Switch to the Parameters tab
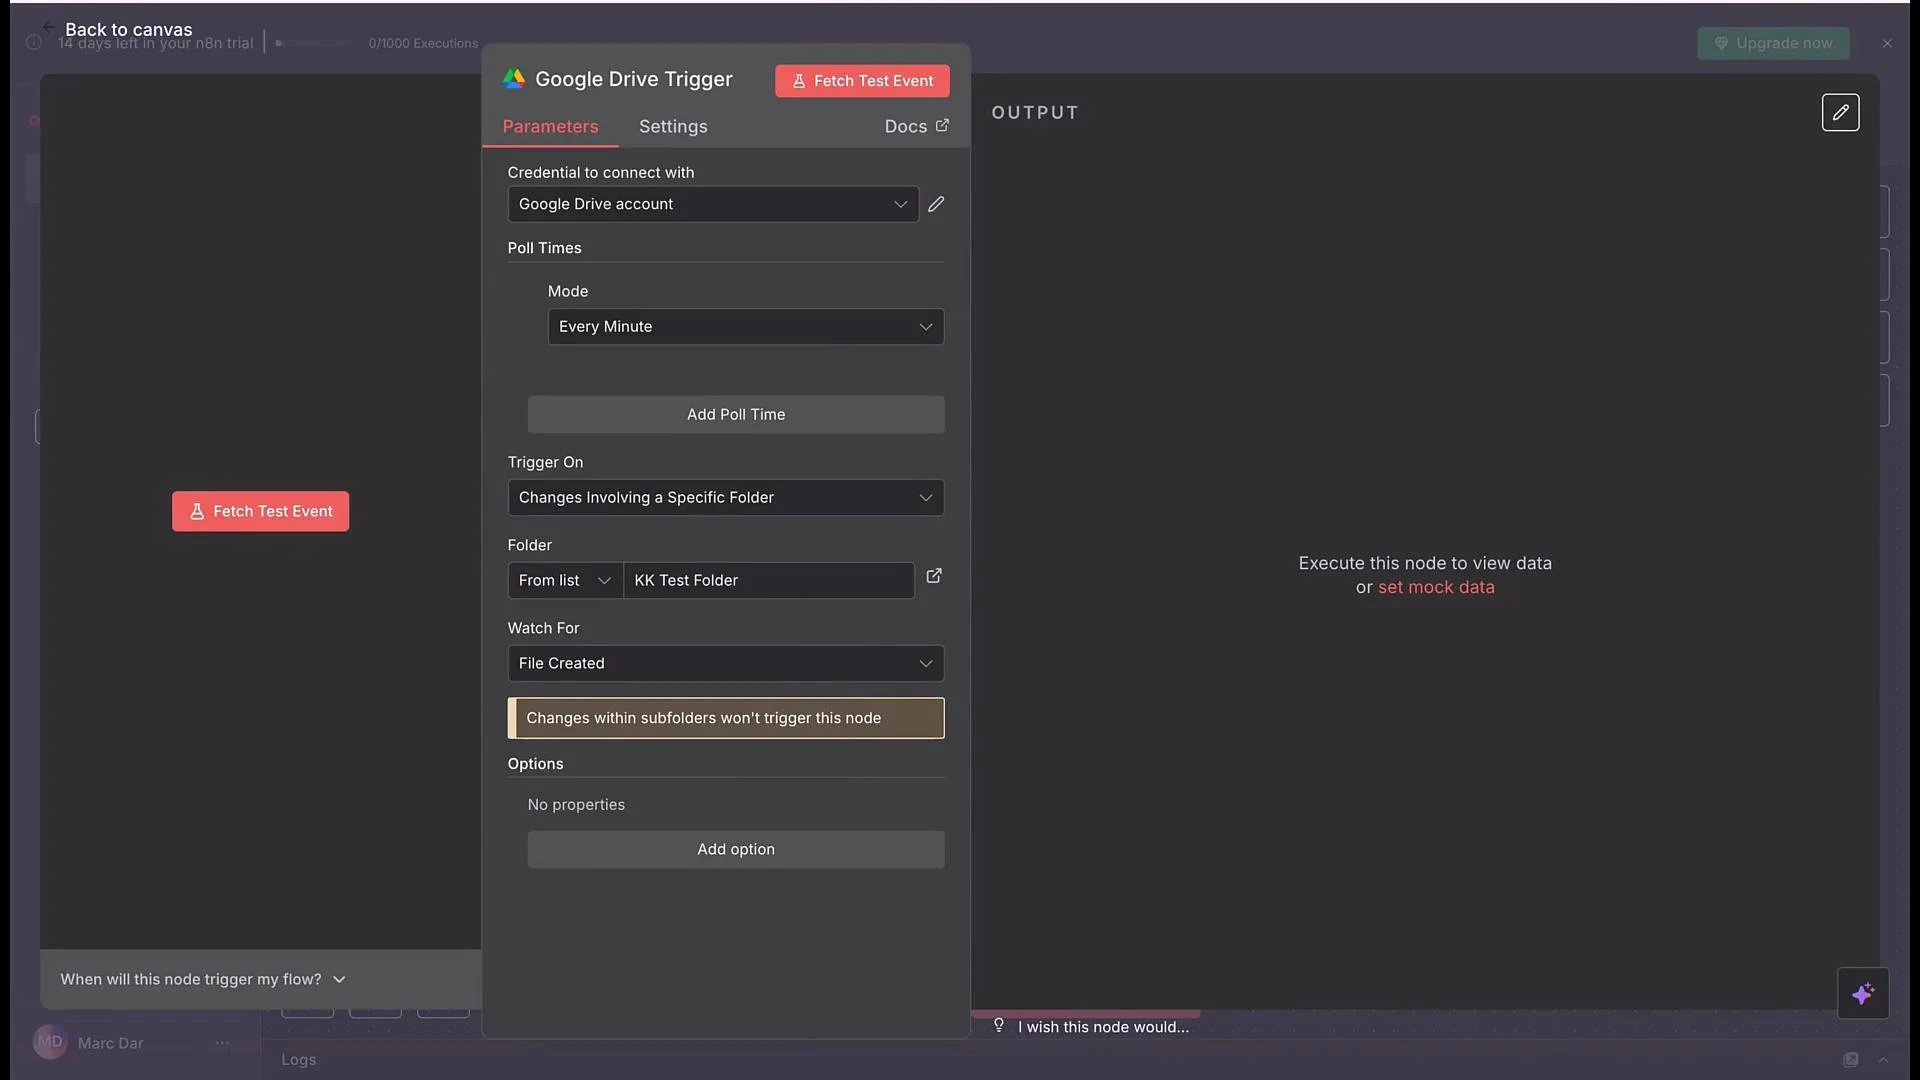Image resolution: width=1920 pixels, height=1080 pixels. pyautogui.click(x=550, y=127)
